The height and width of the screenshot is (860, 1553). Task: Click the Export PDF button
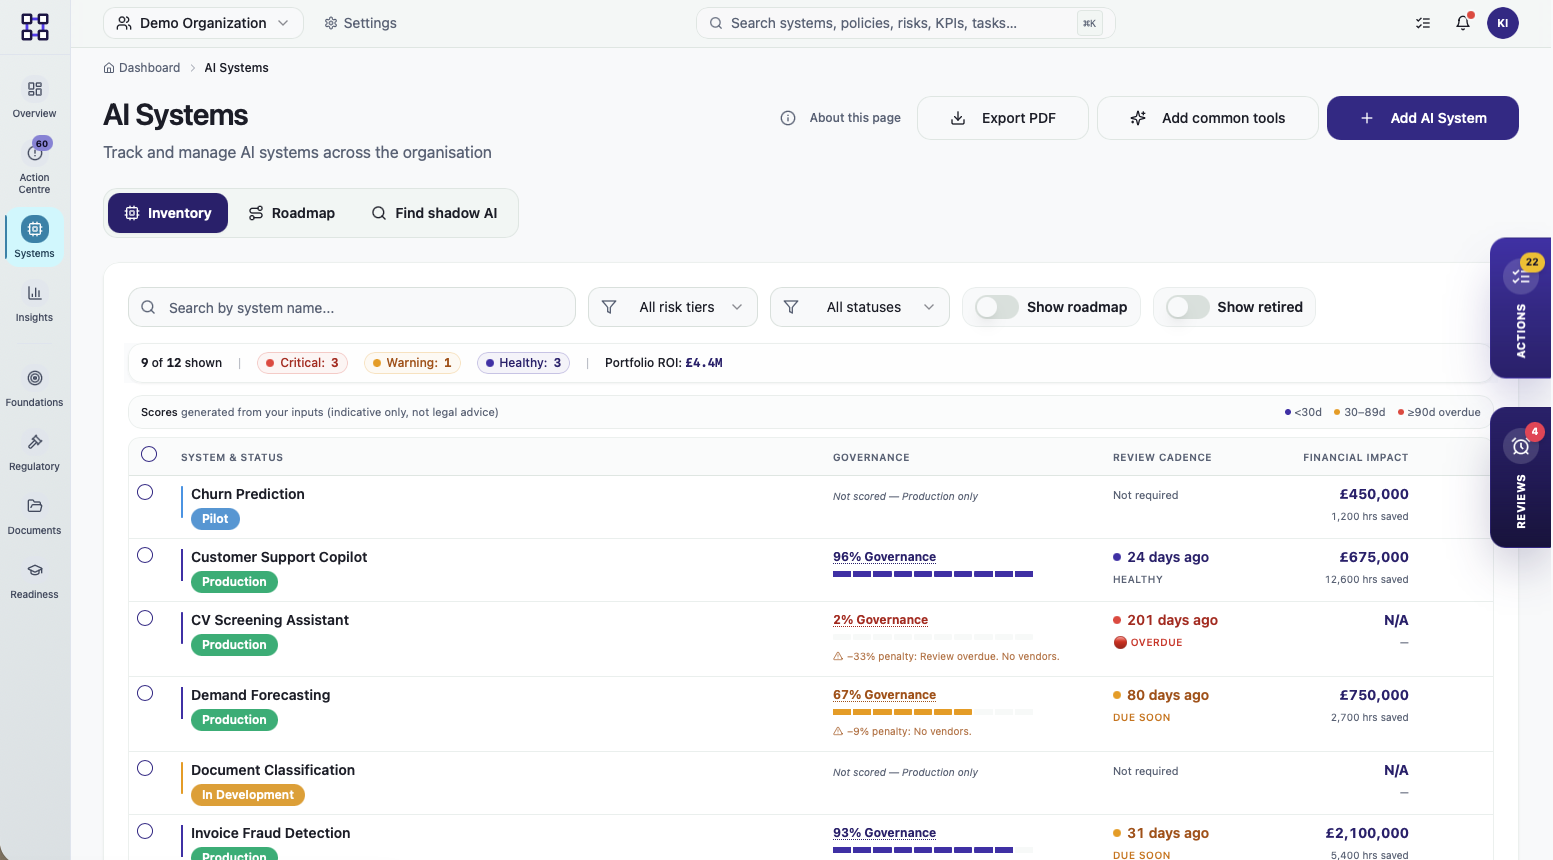click(1003, 118)
